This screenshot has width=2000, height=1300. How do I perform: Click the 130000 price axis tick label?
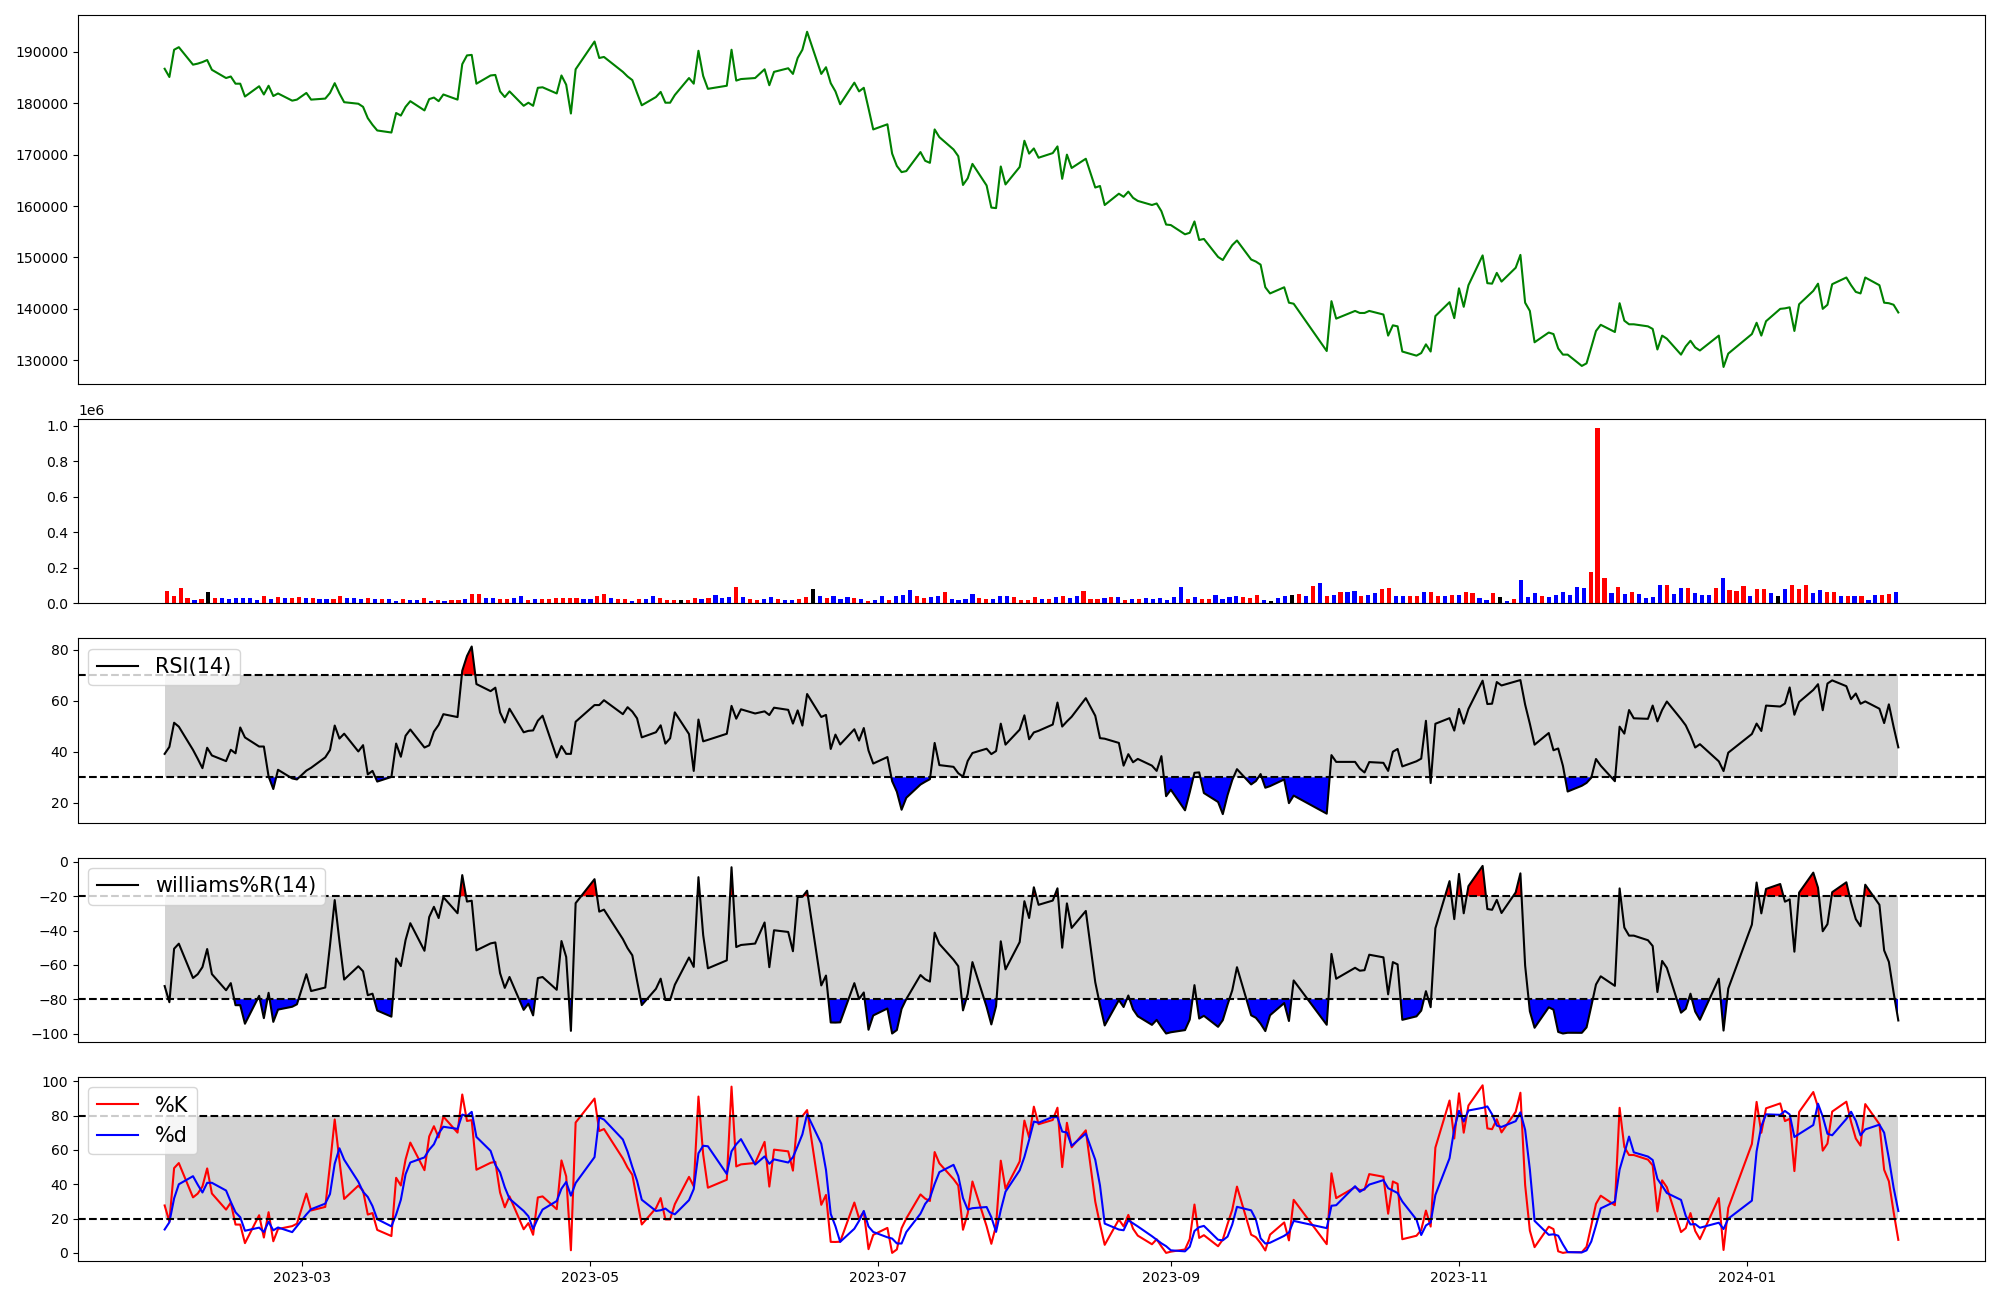(x=42, y=361)
